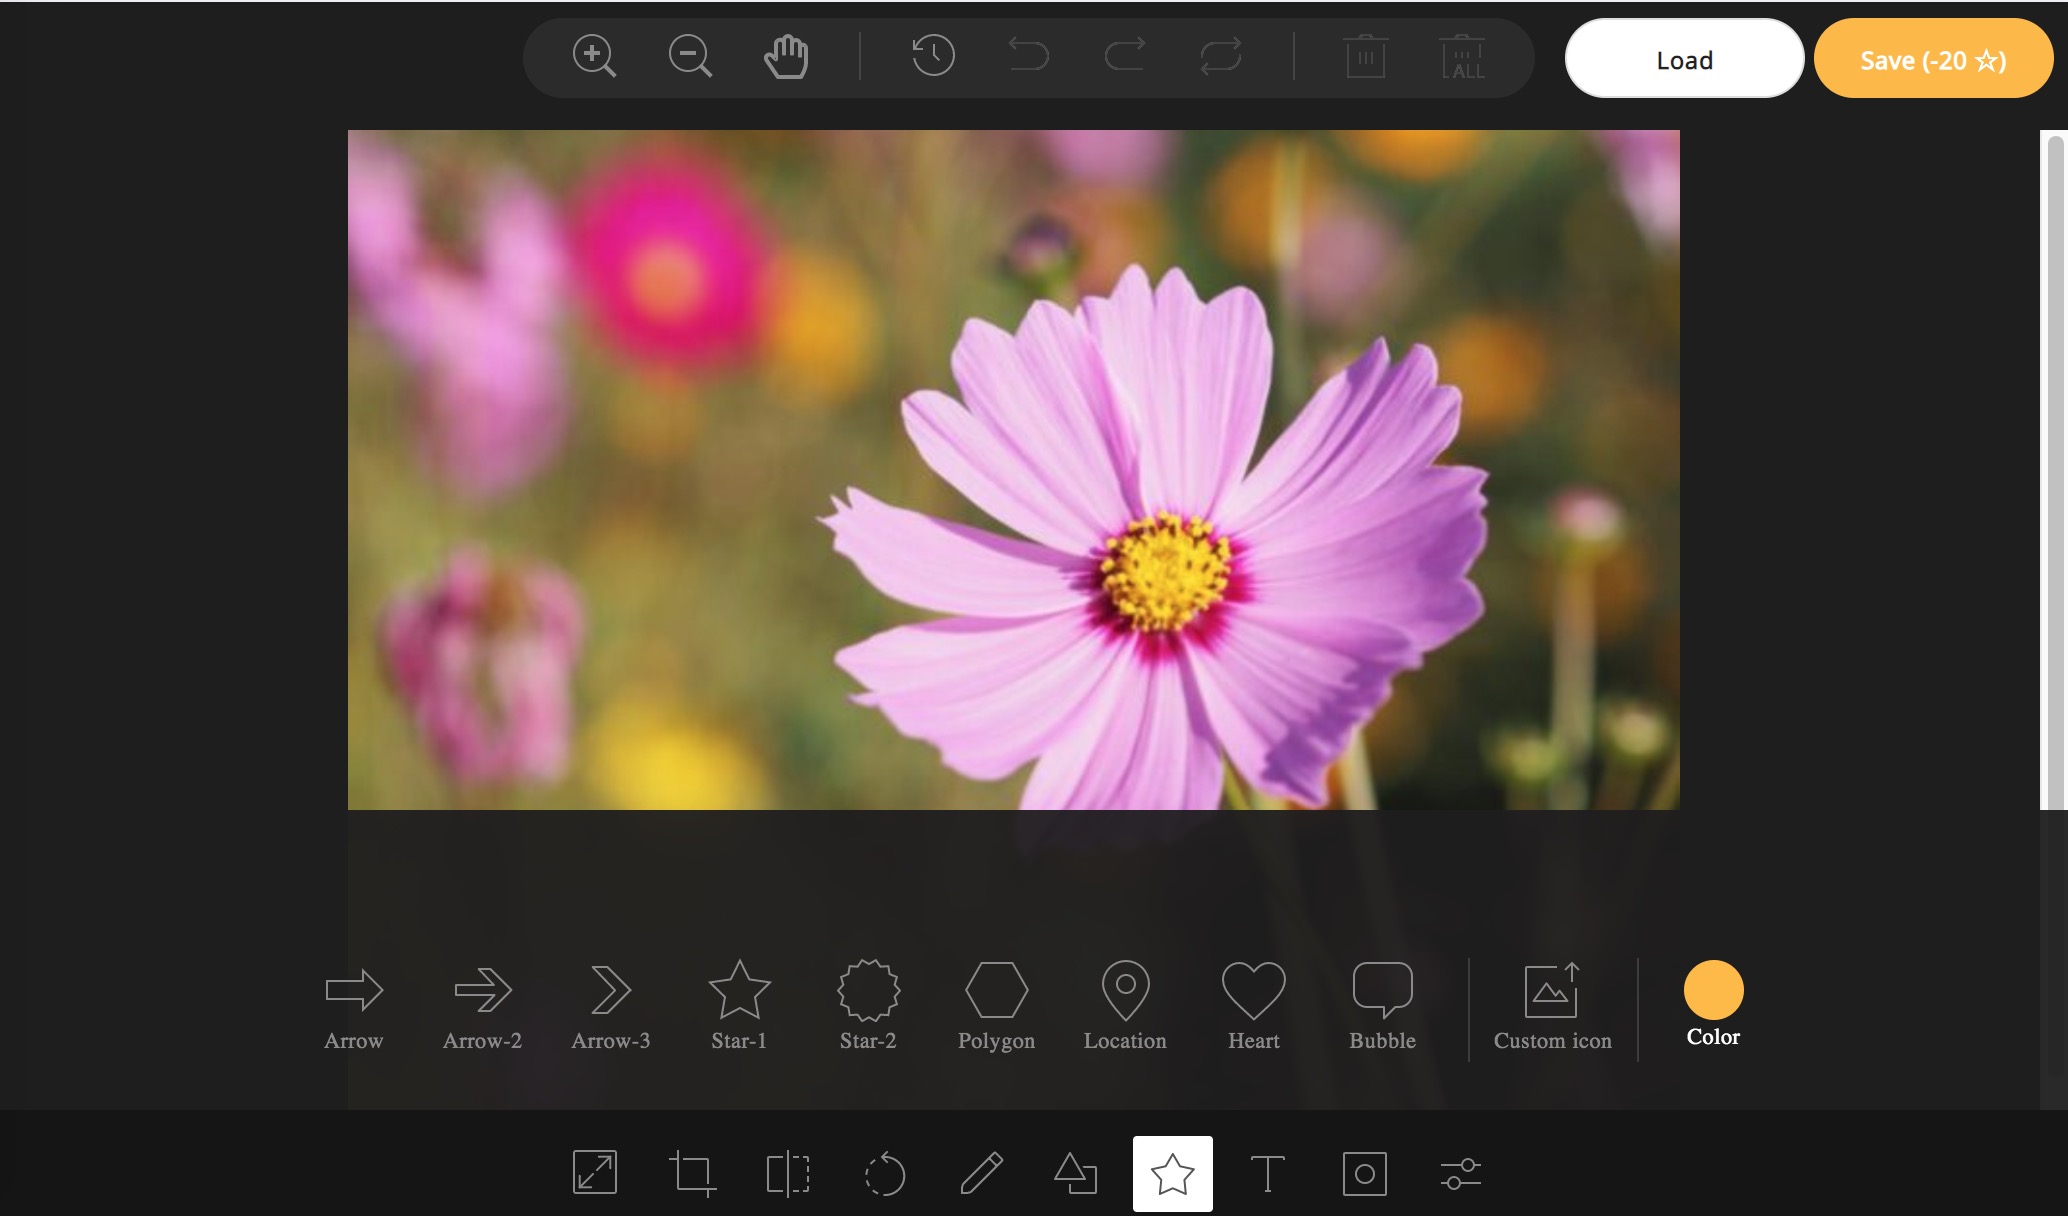Select the Rotate tool in bottom menu
The width and height of the screenshot is (2068, 1216).
pos(885,1173)
